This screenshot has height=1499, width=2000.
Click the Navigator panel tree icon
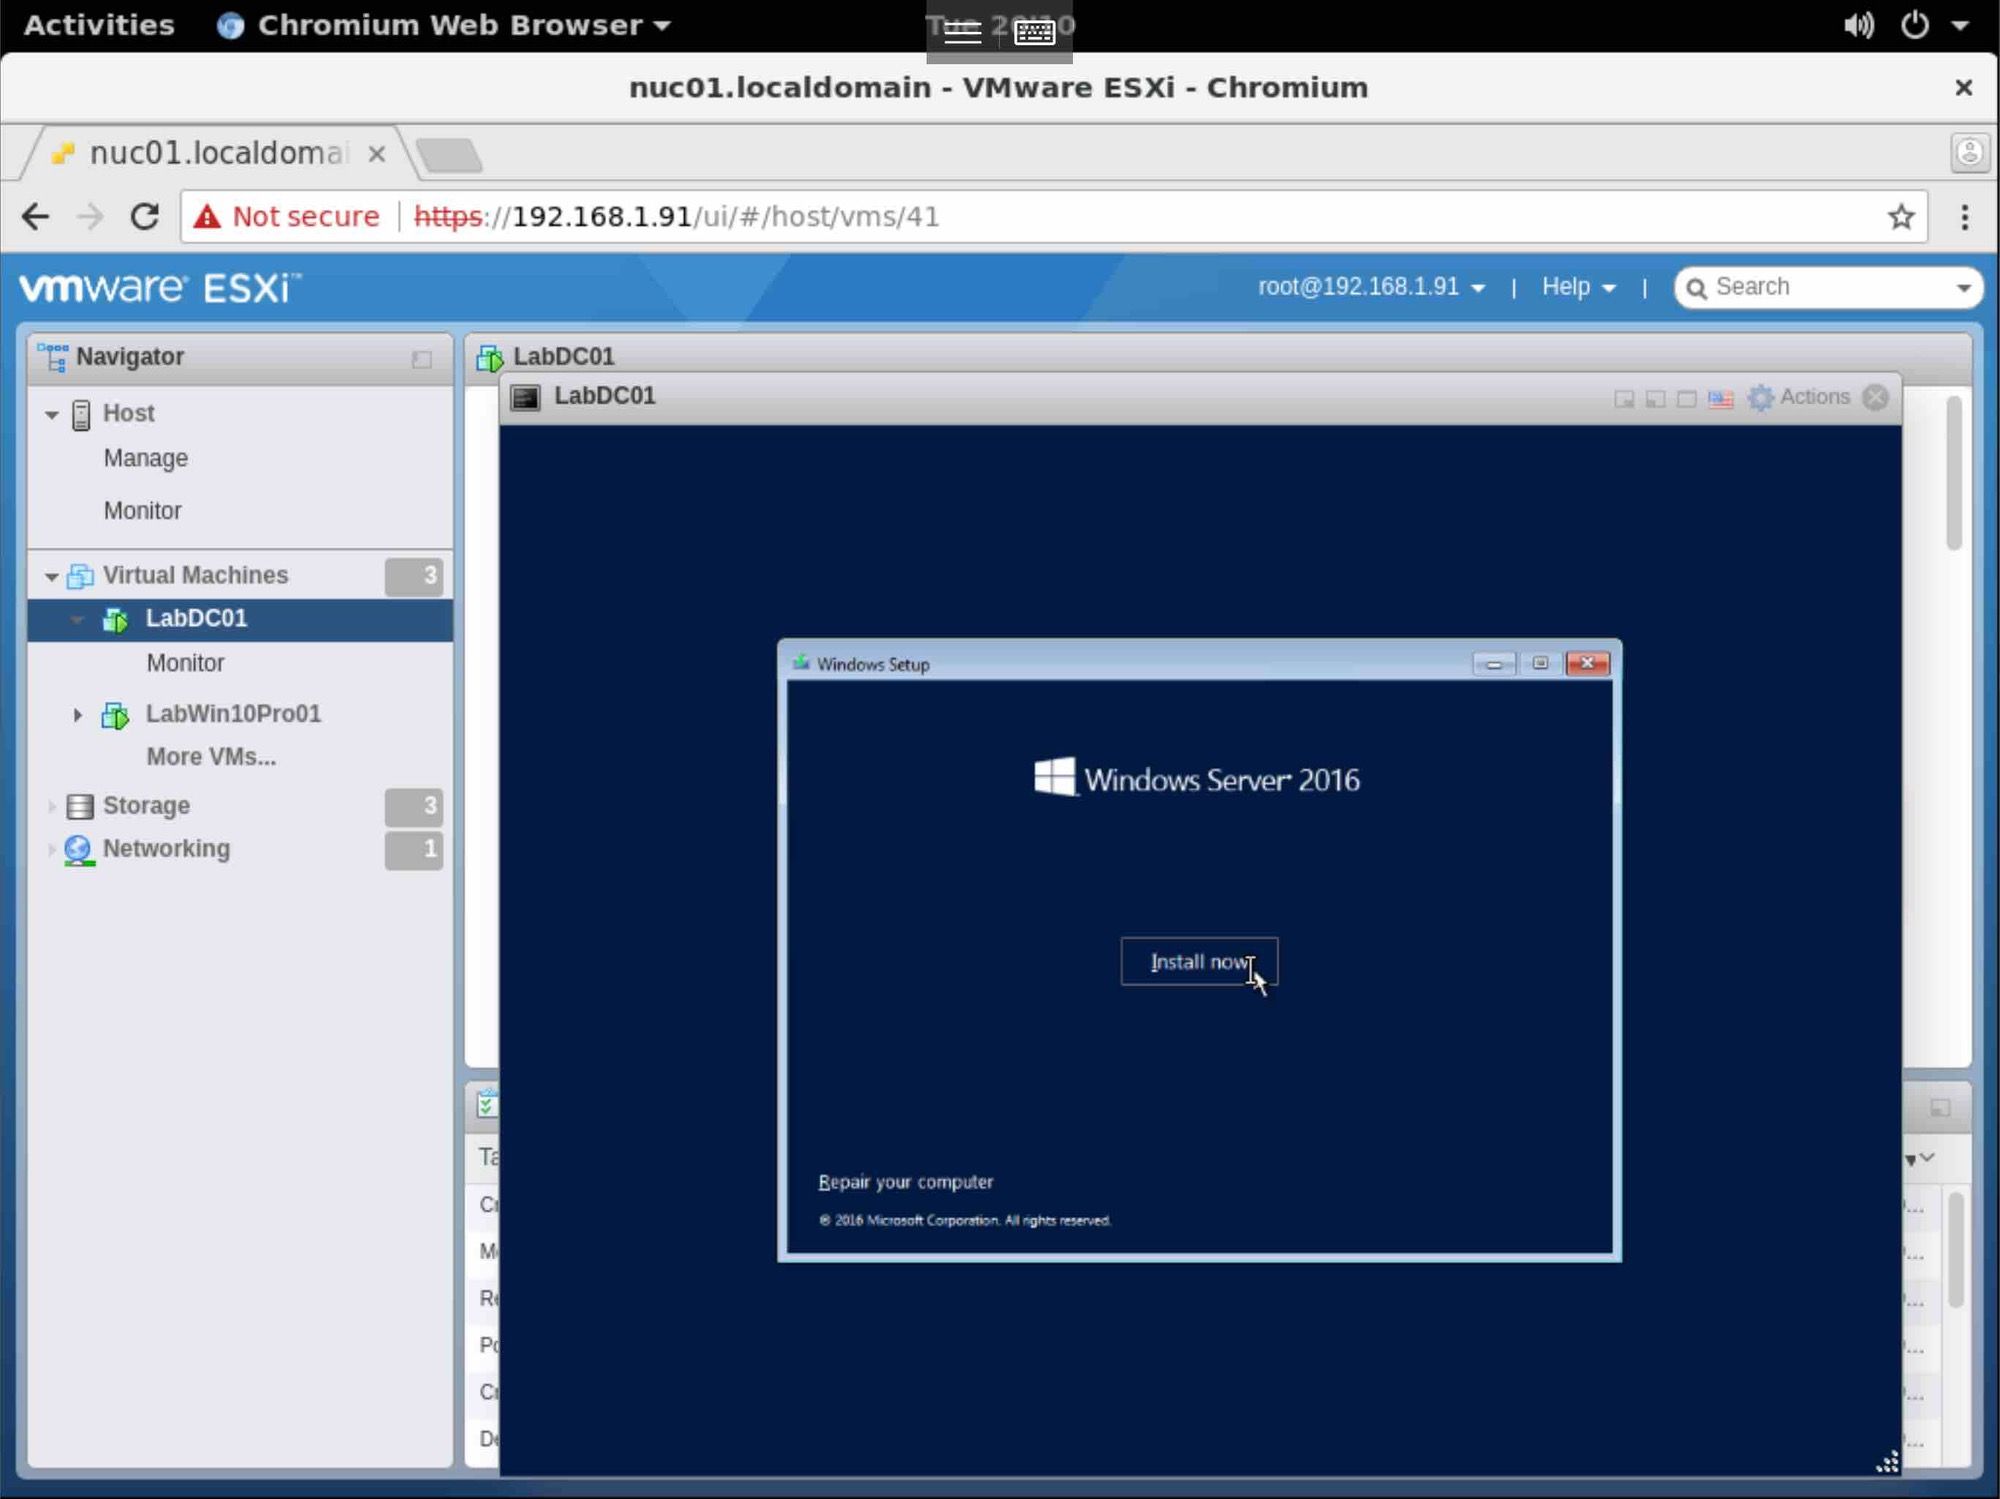click(52, 357)
